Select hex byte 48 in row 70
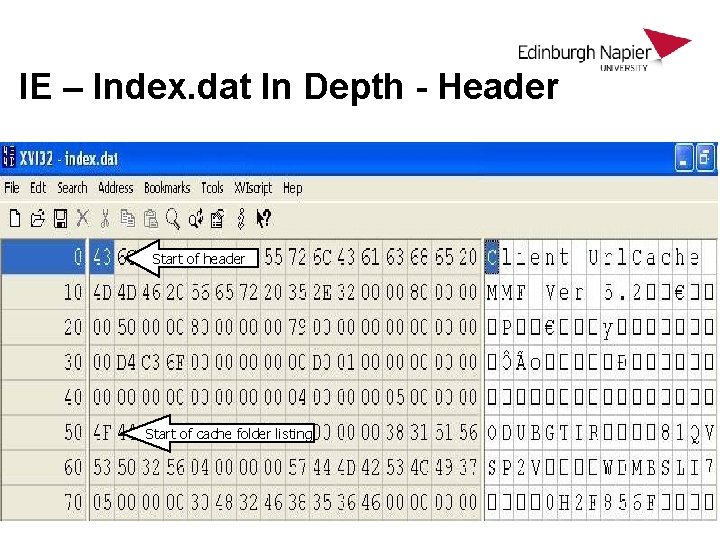720x540 pixels. click(224, 502)
